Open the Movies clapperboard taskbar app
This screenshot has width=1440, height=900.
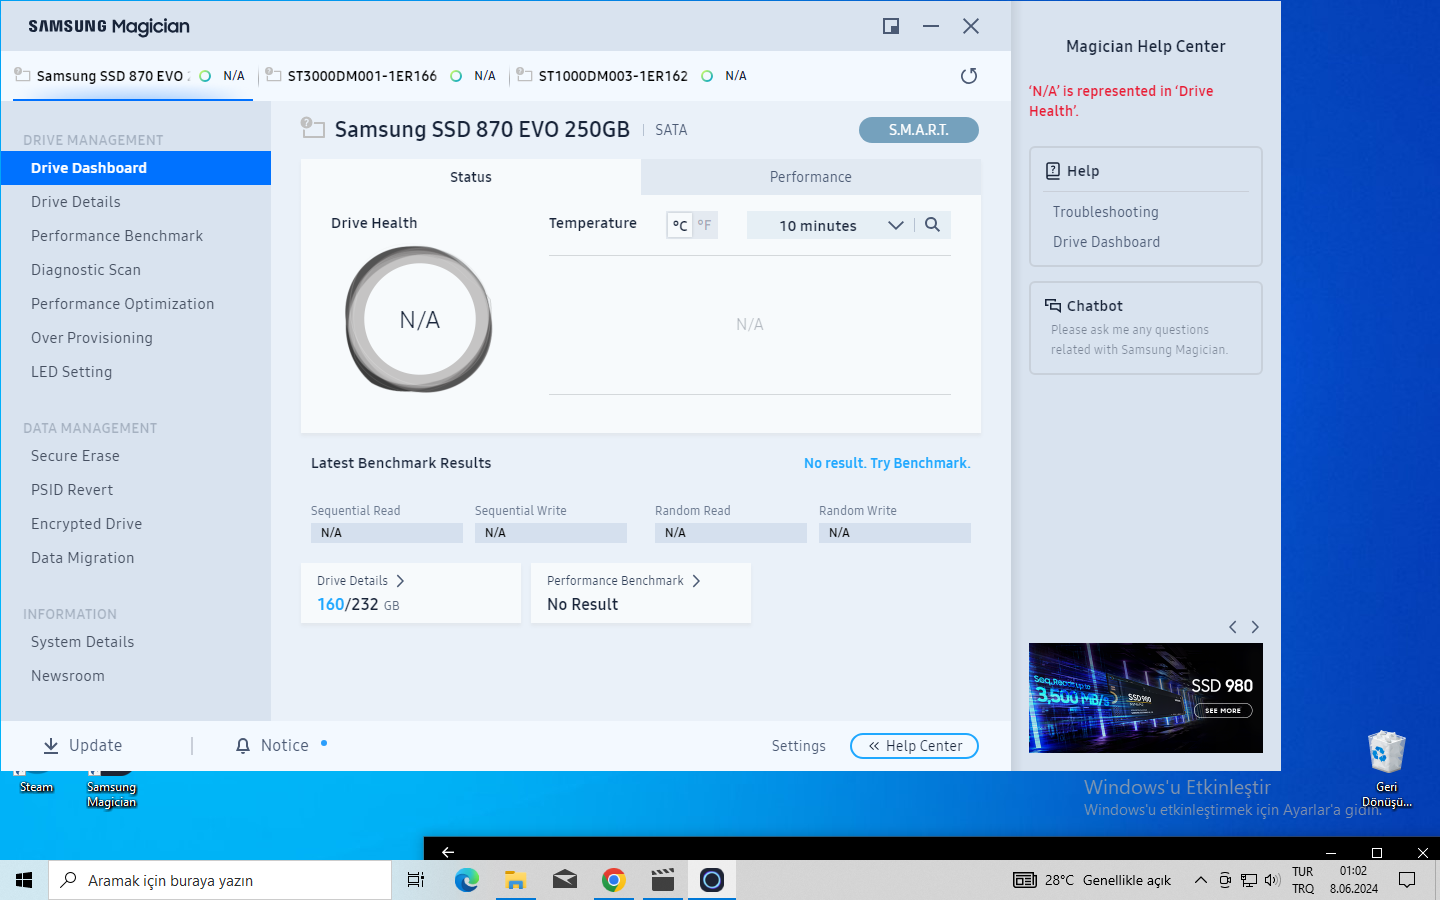[x=663, y=880]
